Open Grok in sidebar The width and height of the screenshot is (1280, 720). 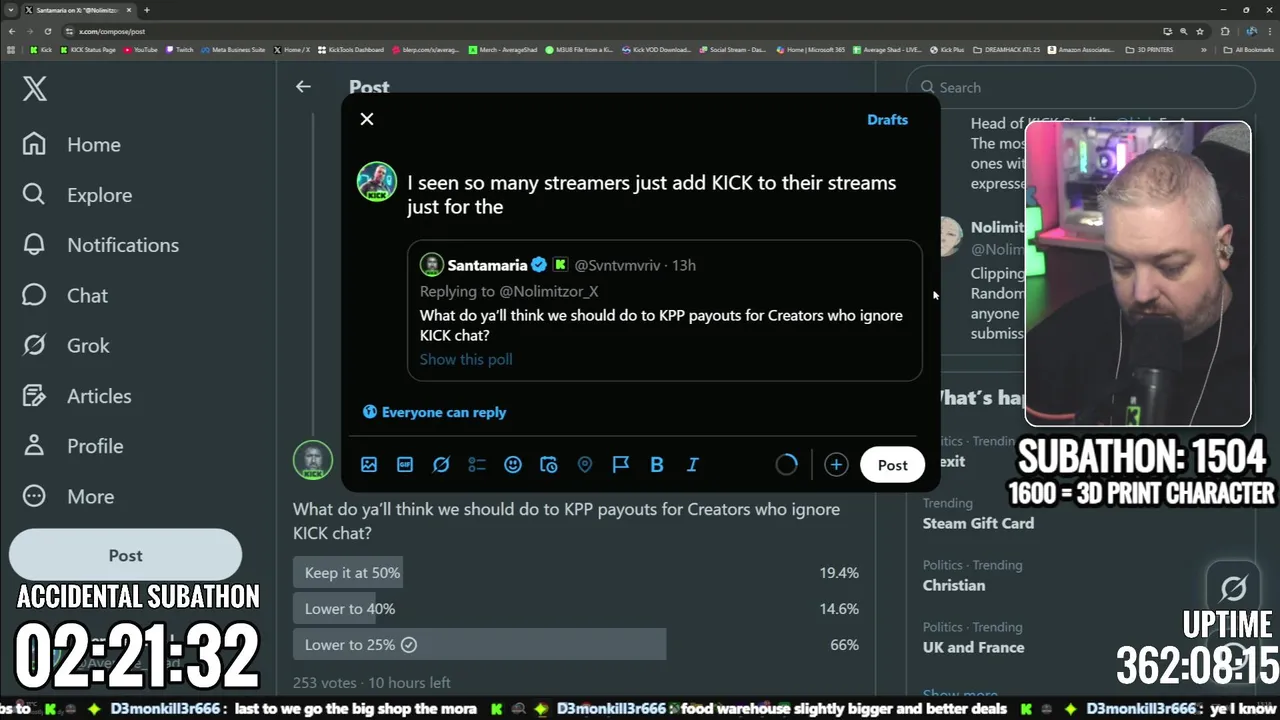point(66,345)
